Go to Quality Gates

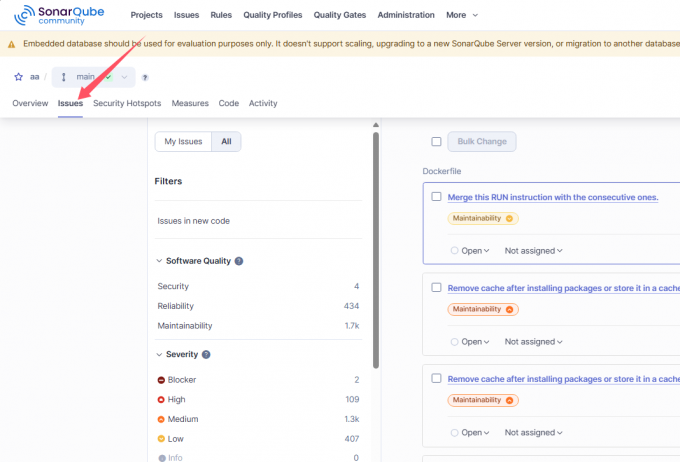coord(340,15)
